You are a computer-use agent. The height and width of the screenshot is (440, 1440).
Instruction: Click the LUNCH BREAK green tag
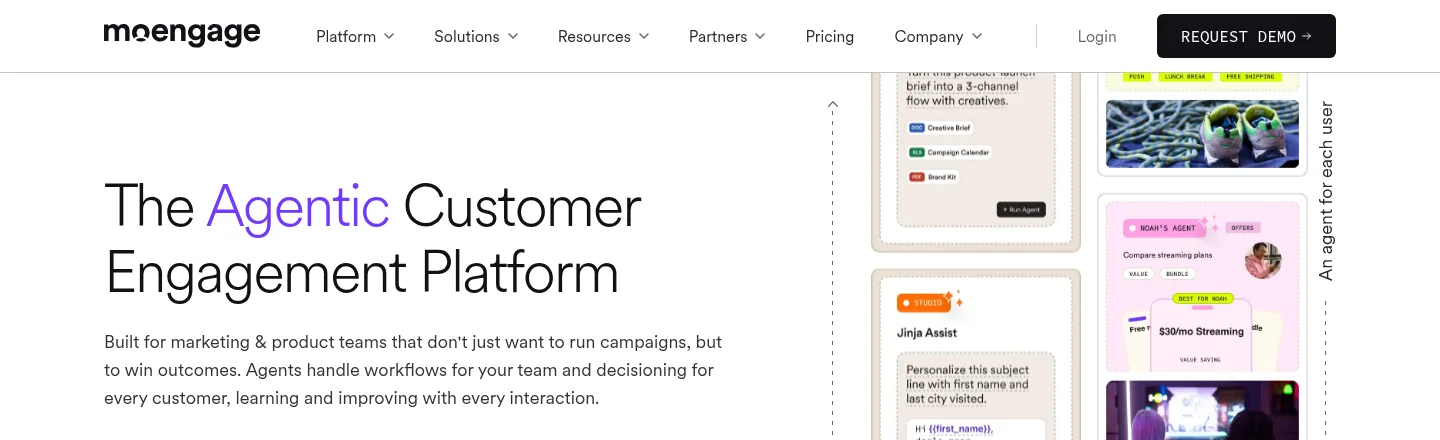(x=1185, y=77)
